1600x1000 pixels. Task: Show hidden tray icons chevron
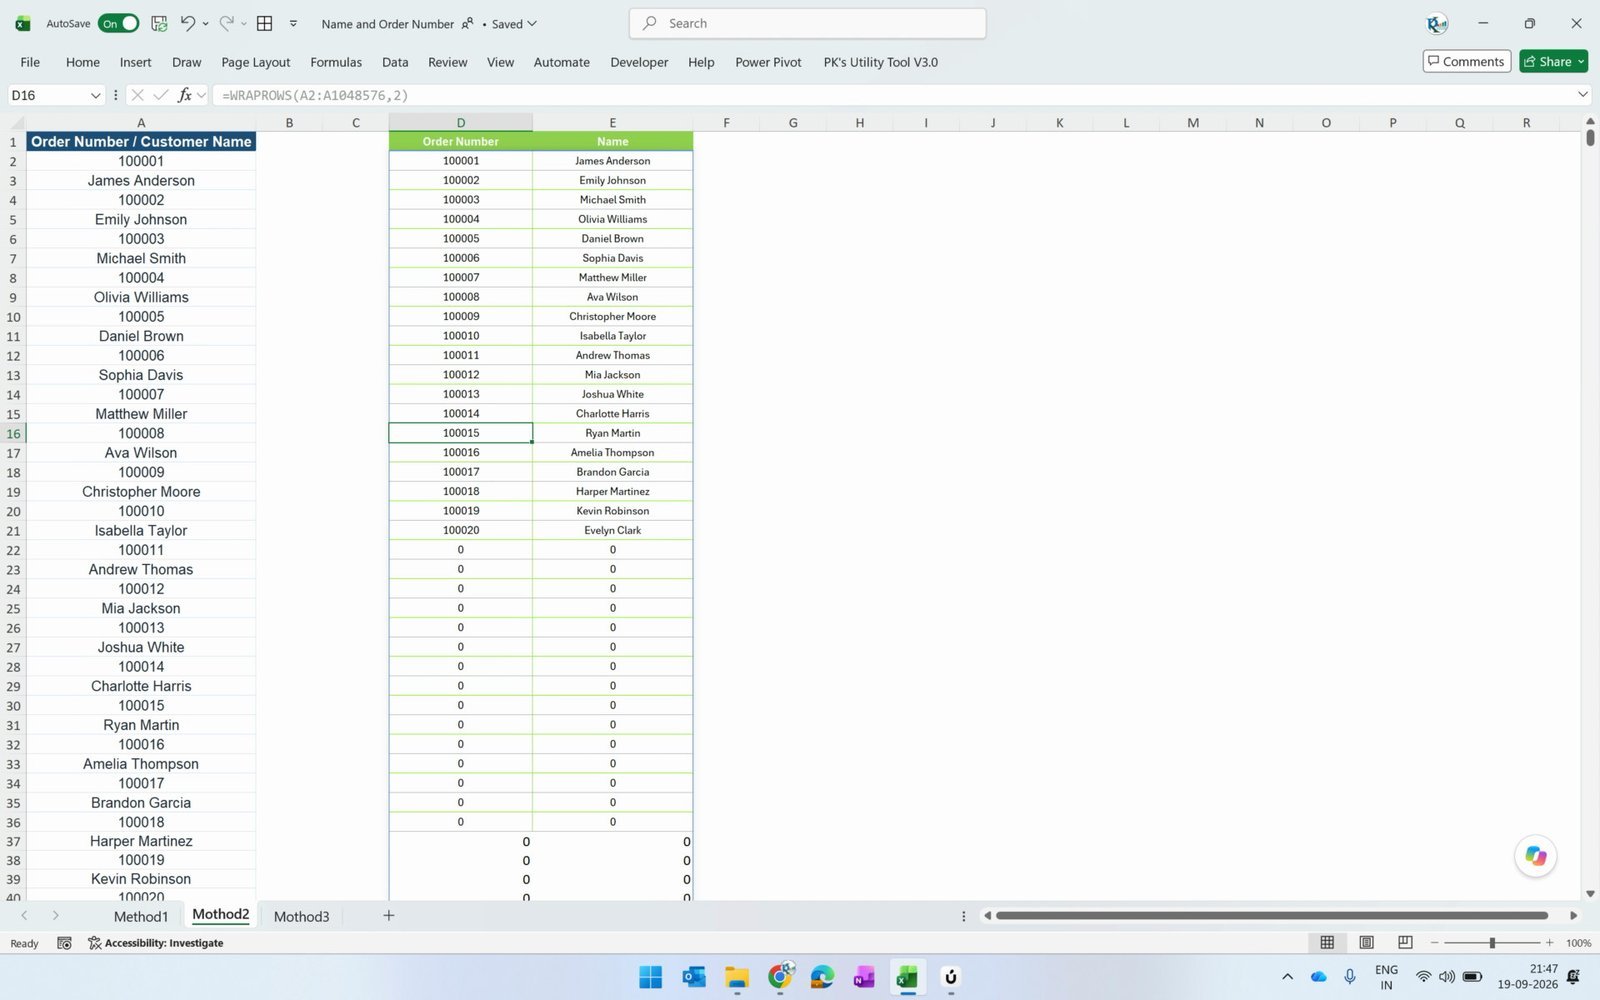pyautogui.click(x=1287, y=977)
